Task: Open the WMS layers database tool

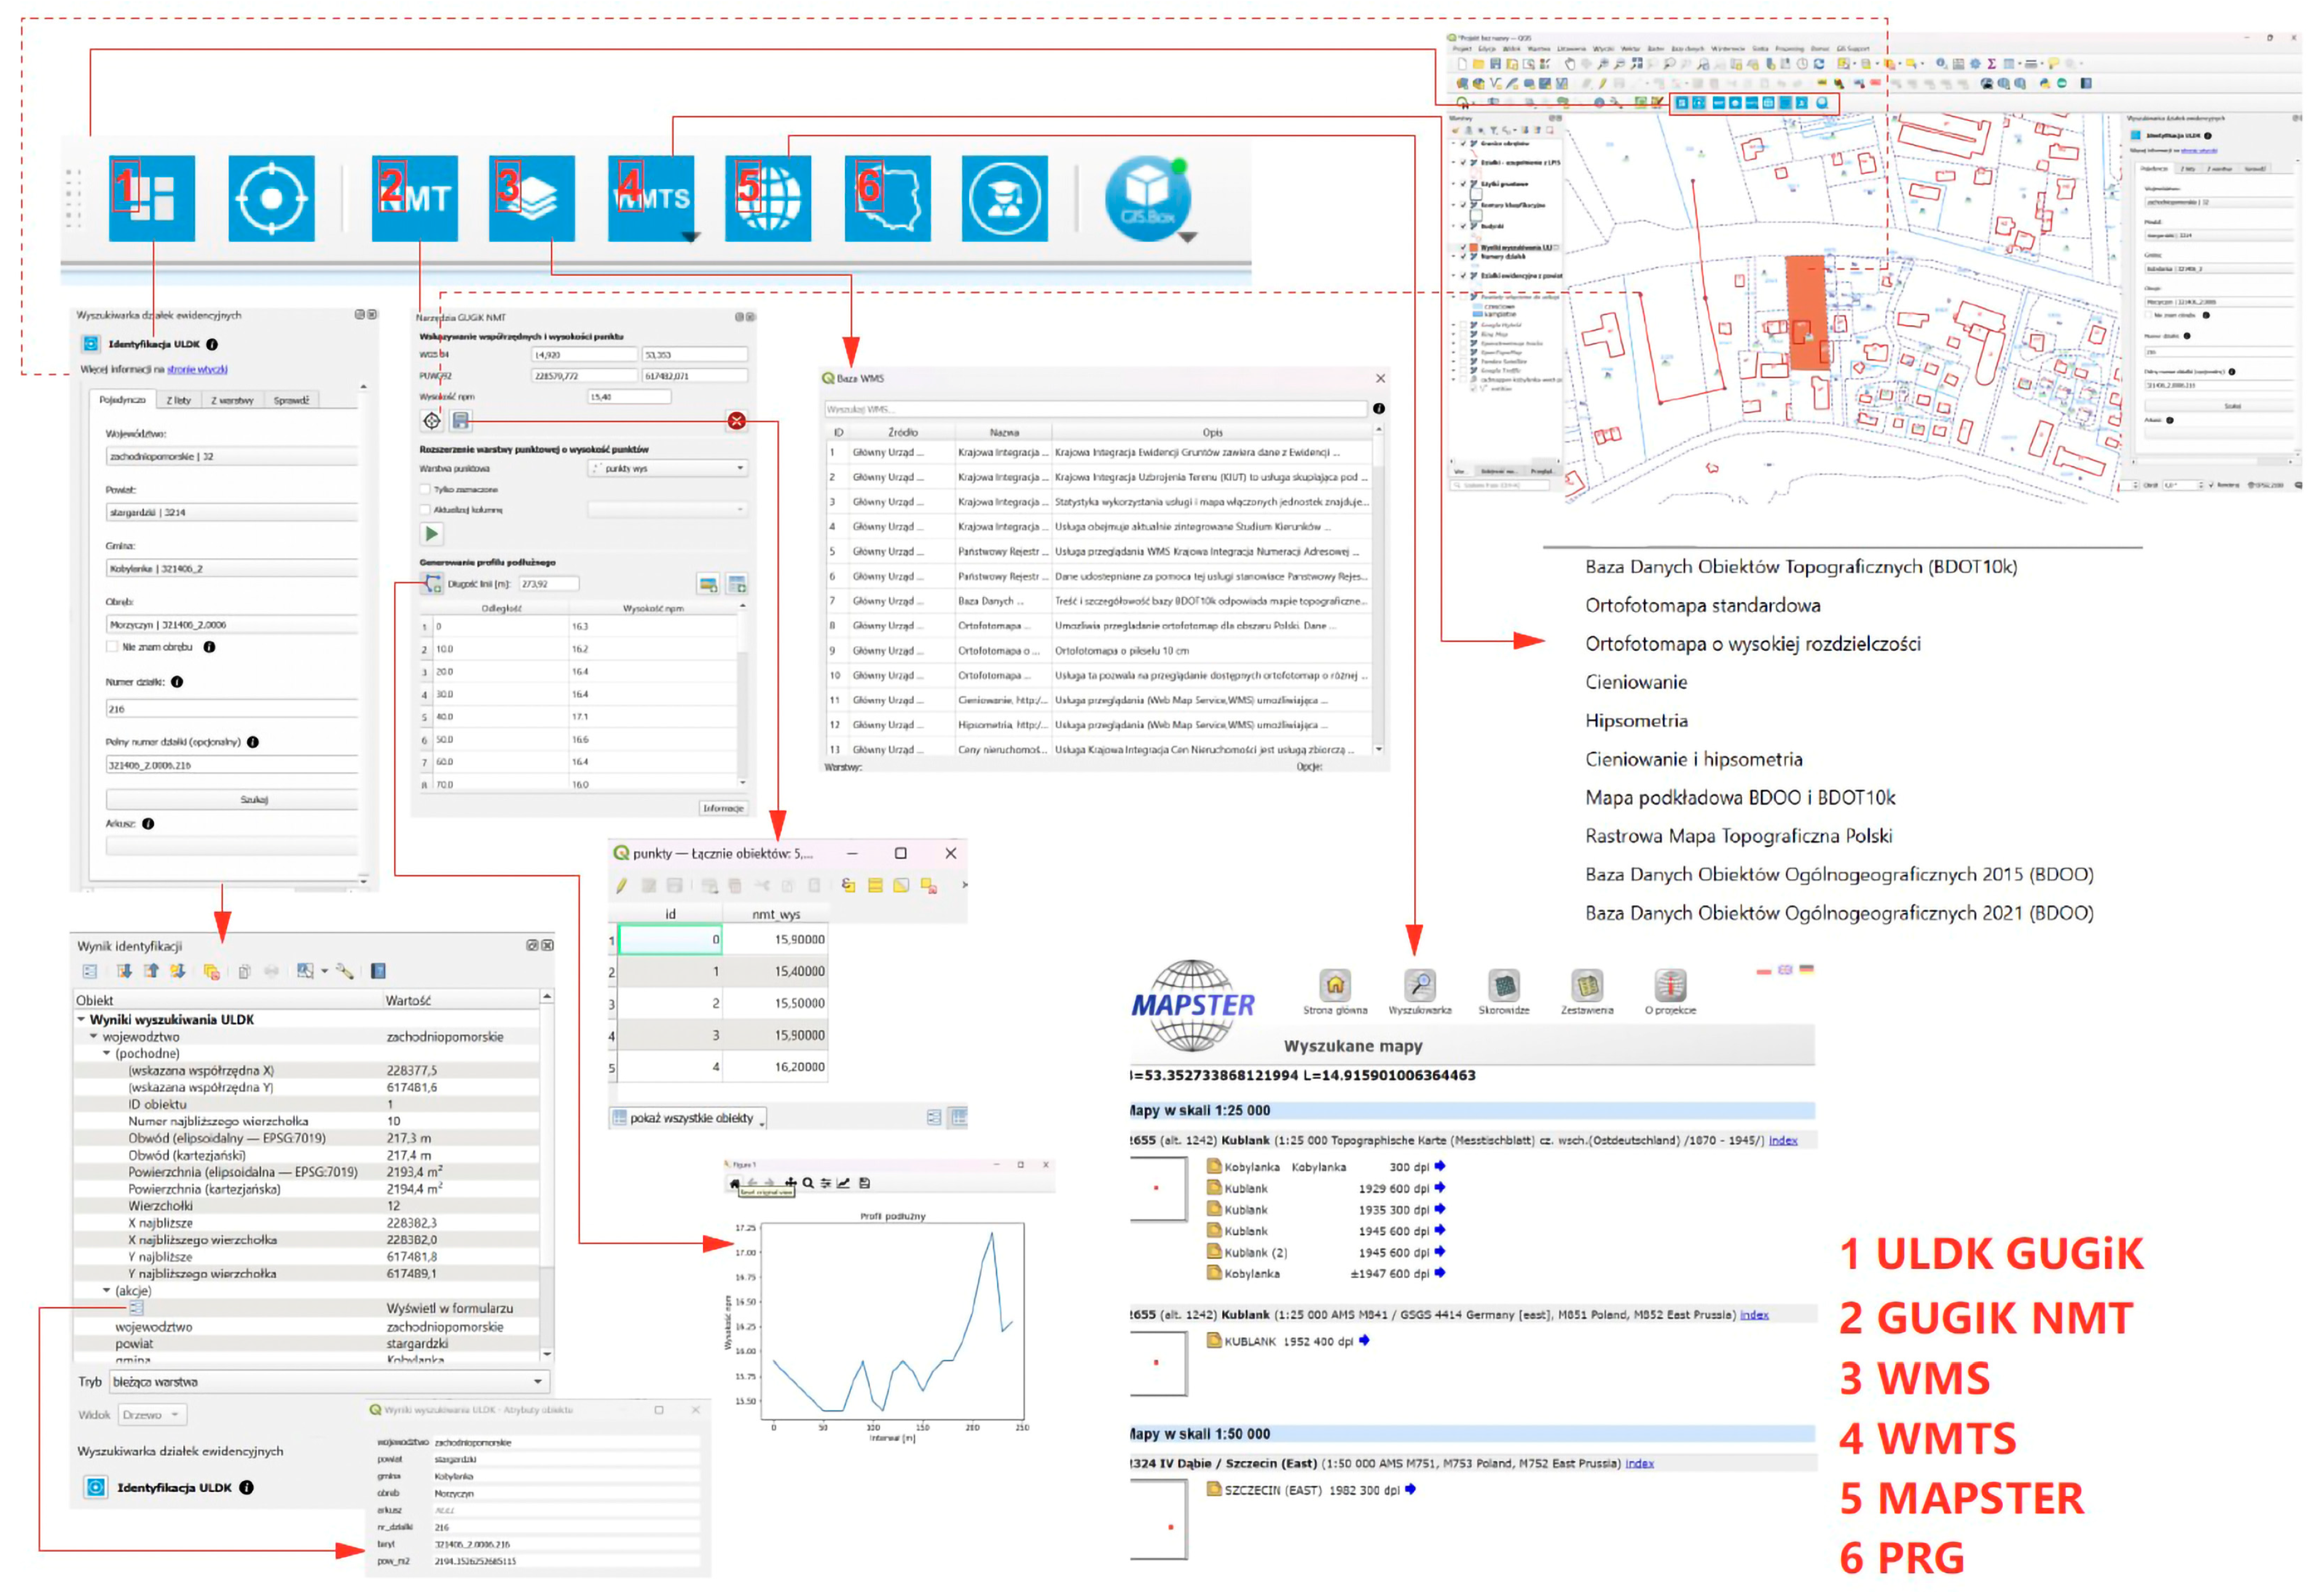Action: pyautogui.click(x=531, y=198)
